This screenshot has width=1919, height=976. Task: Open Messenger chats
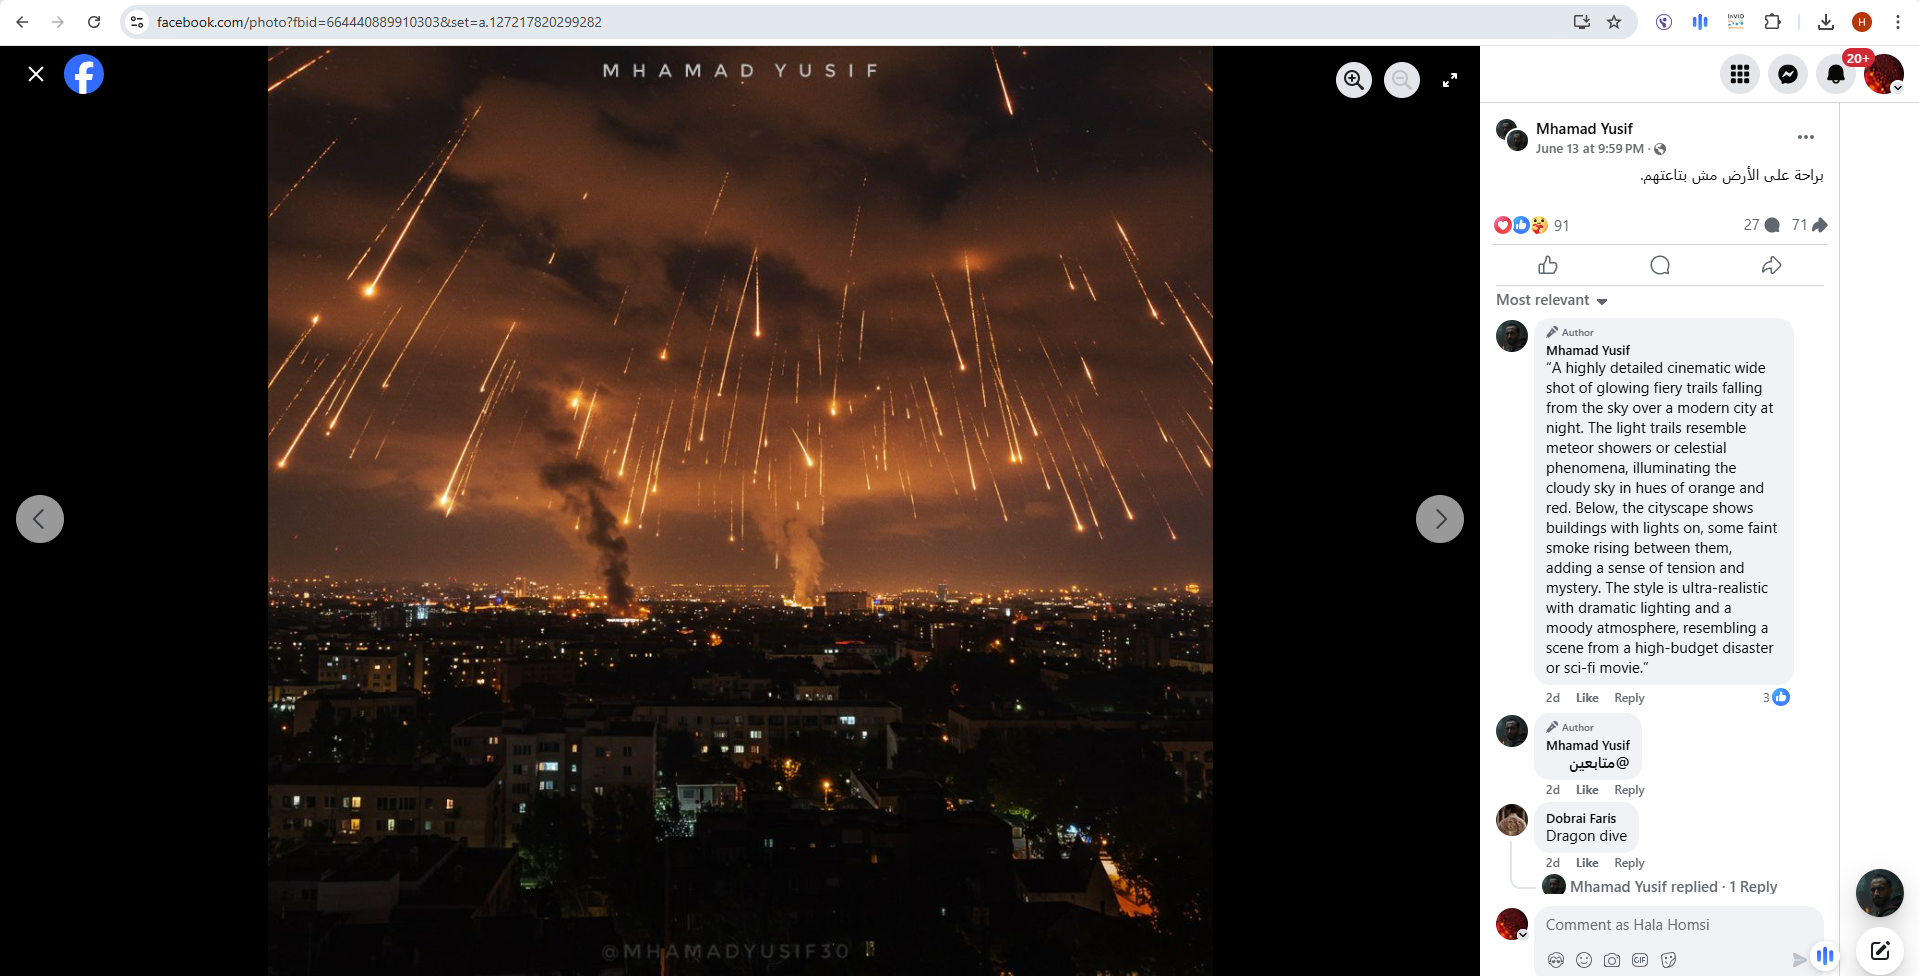1787,74
